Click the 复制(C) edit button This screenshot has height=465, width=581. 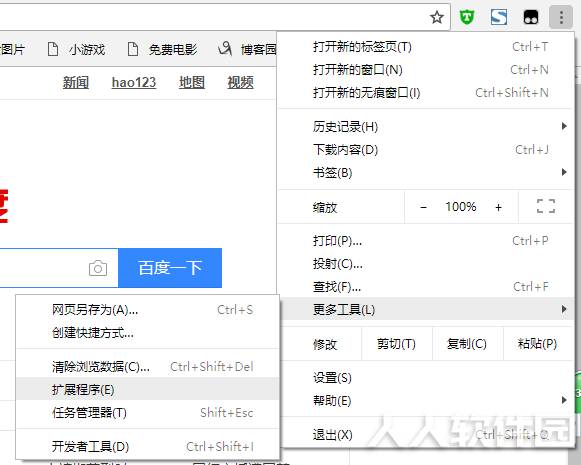pos(467,344)
